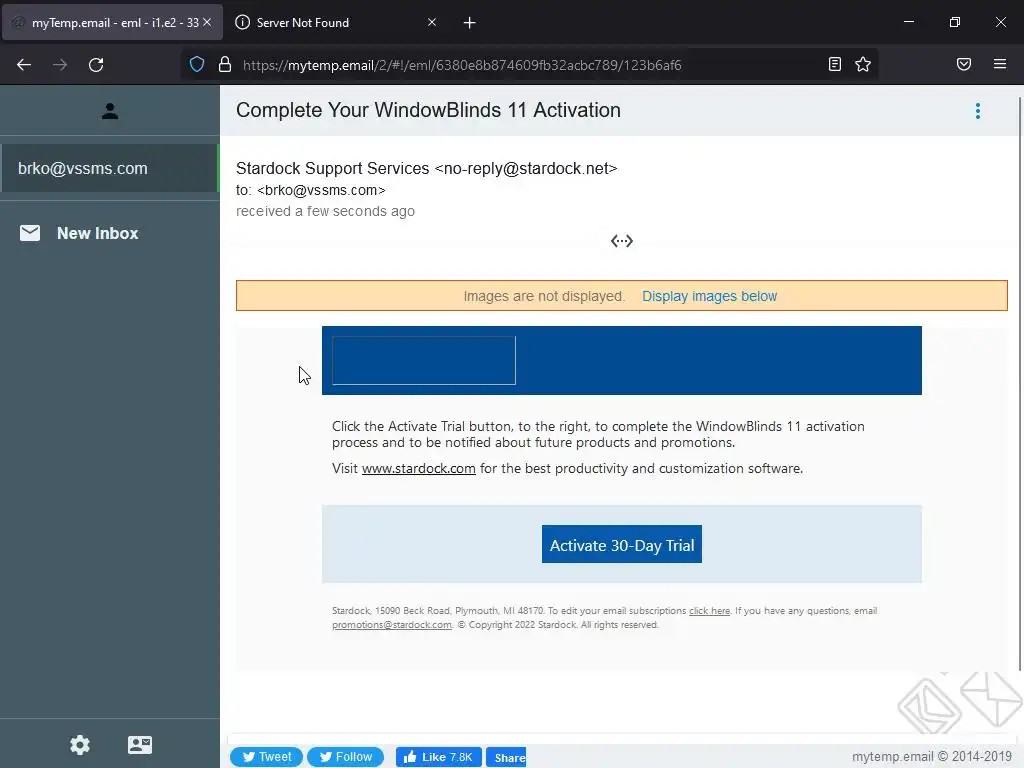Click Activate 30-Day Trial button
The image size is (1024, 768).
click(622, 545)
